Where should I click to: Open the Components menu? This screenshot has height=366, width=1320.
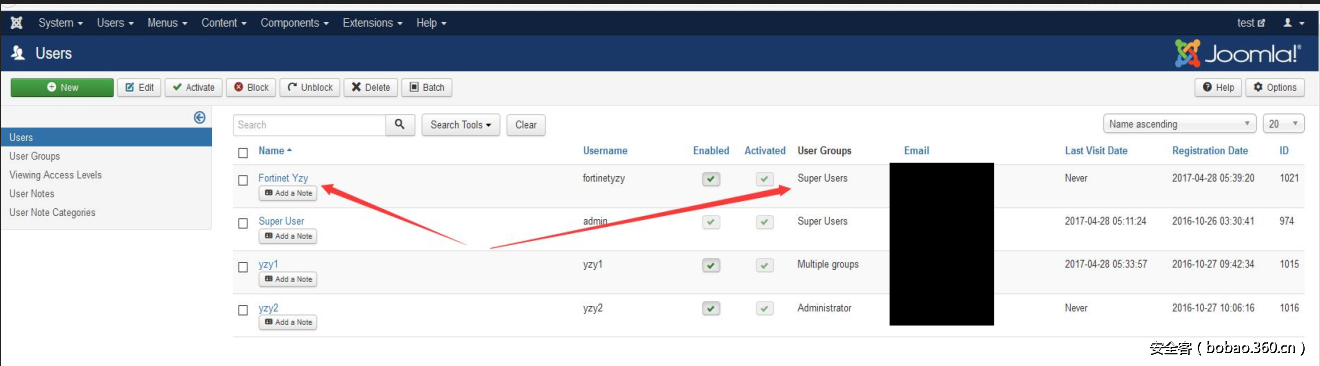tap(295, 22)
